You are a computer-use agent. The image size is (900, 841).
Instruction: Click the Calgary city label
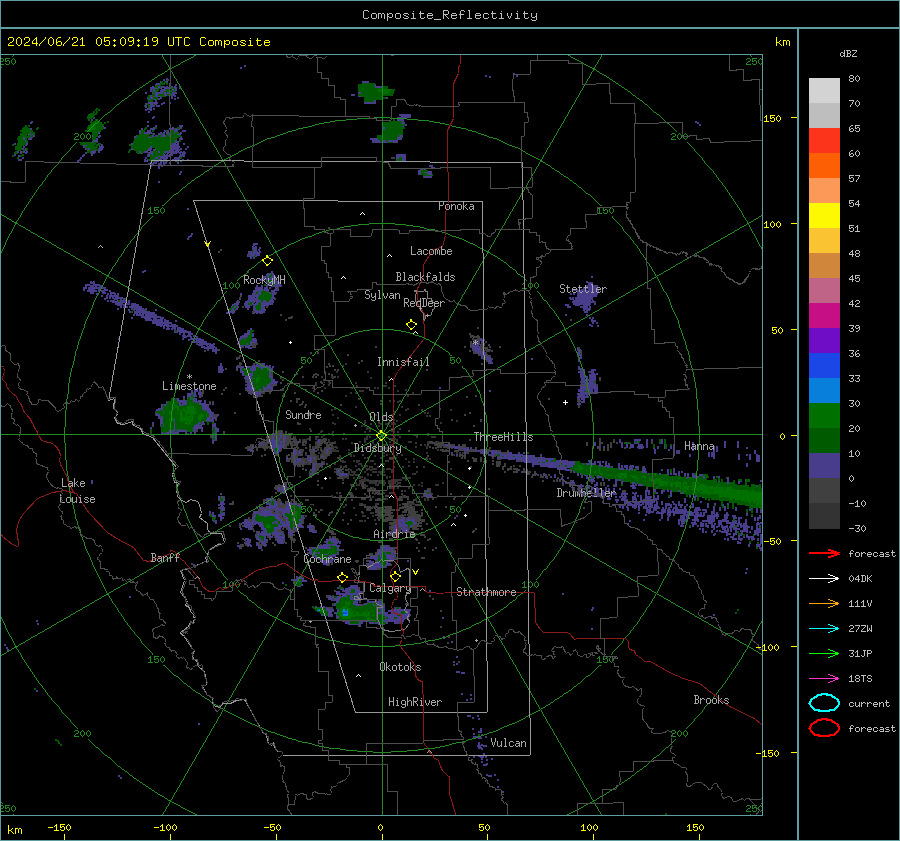[390, 588]
